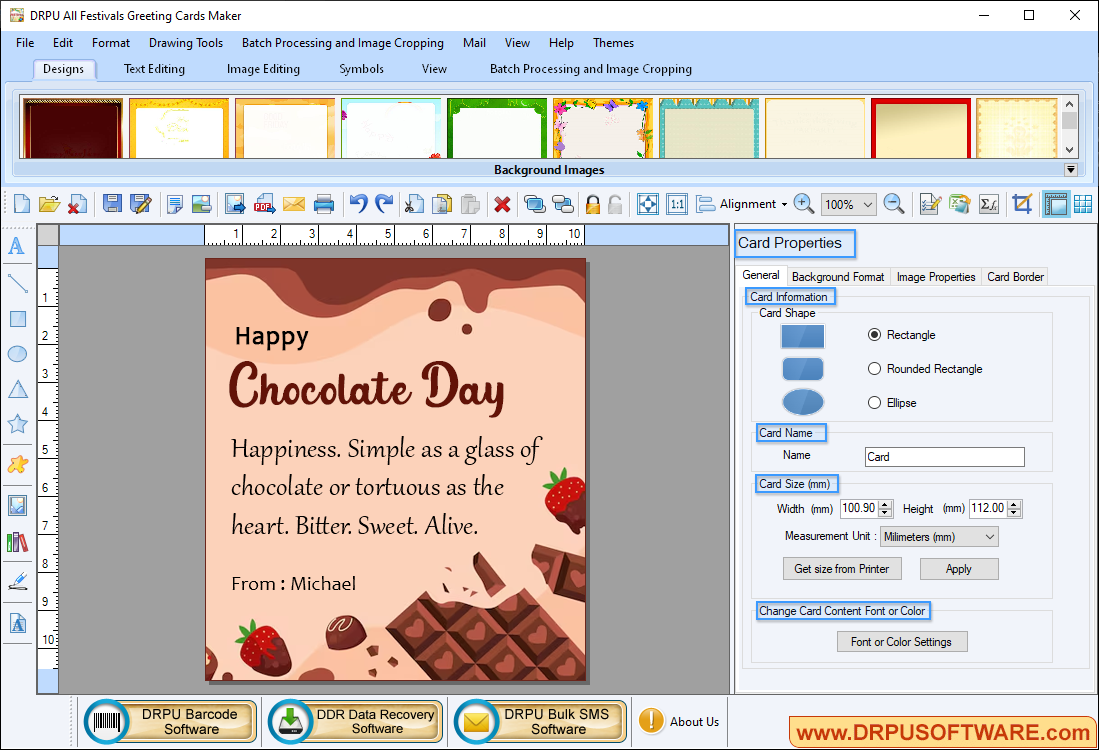1099x750 pixels.
Task: Email the greeting card design
Action: tap(293, 203)
